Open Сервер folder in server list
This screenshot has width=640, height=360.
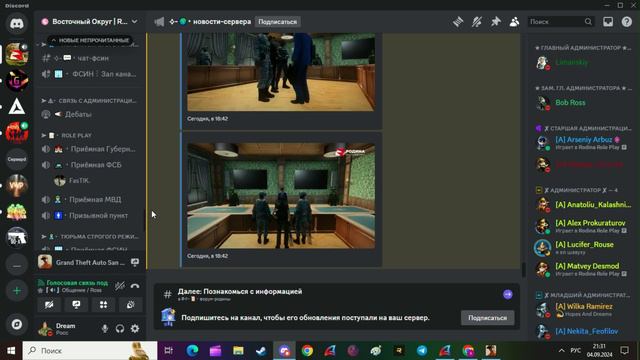click(x=17, y=159)
